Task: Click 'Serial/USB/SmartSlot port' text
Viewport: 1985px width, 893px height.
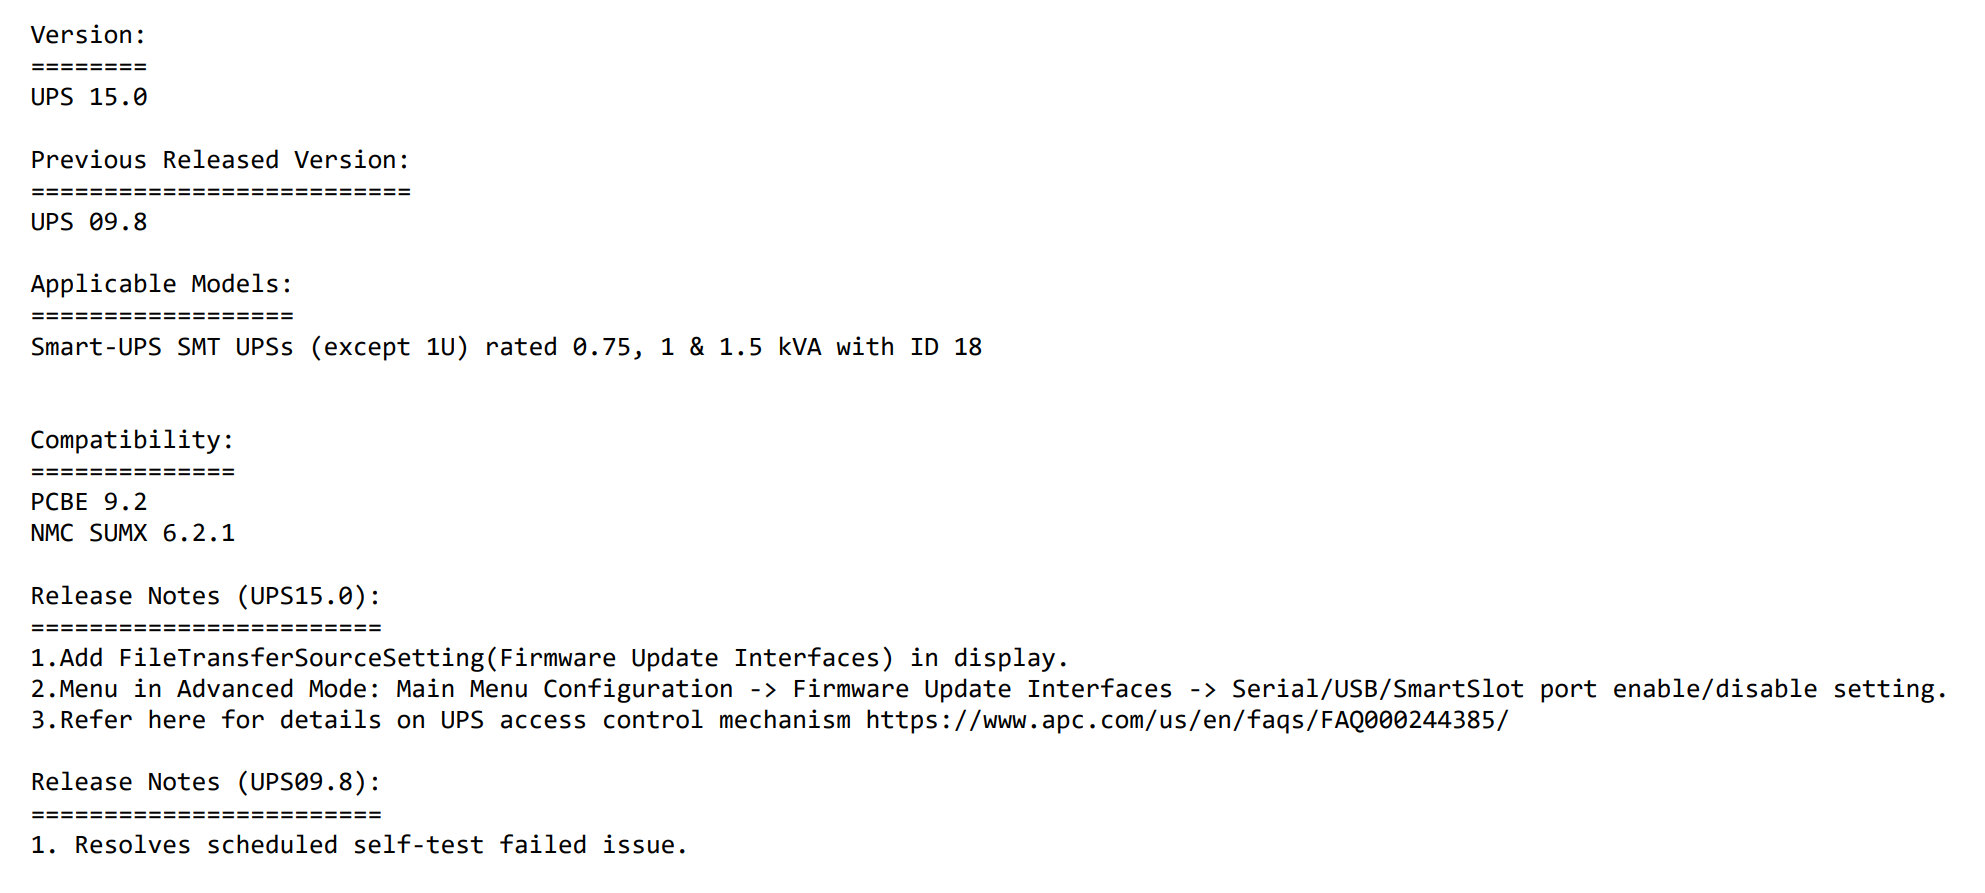Action: coord(1415,690)
